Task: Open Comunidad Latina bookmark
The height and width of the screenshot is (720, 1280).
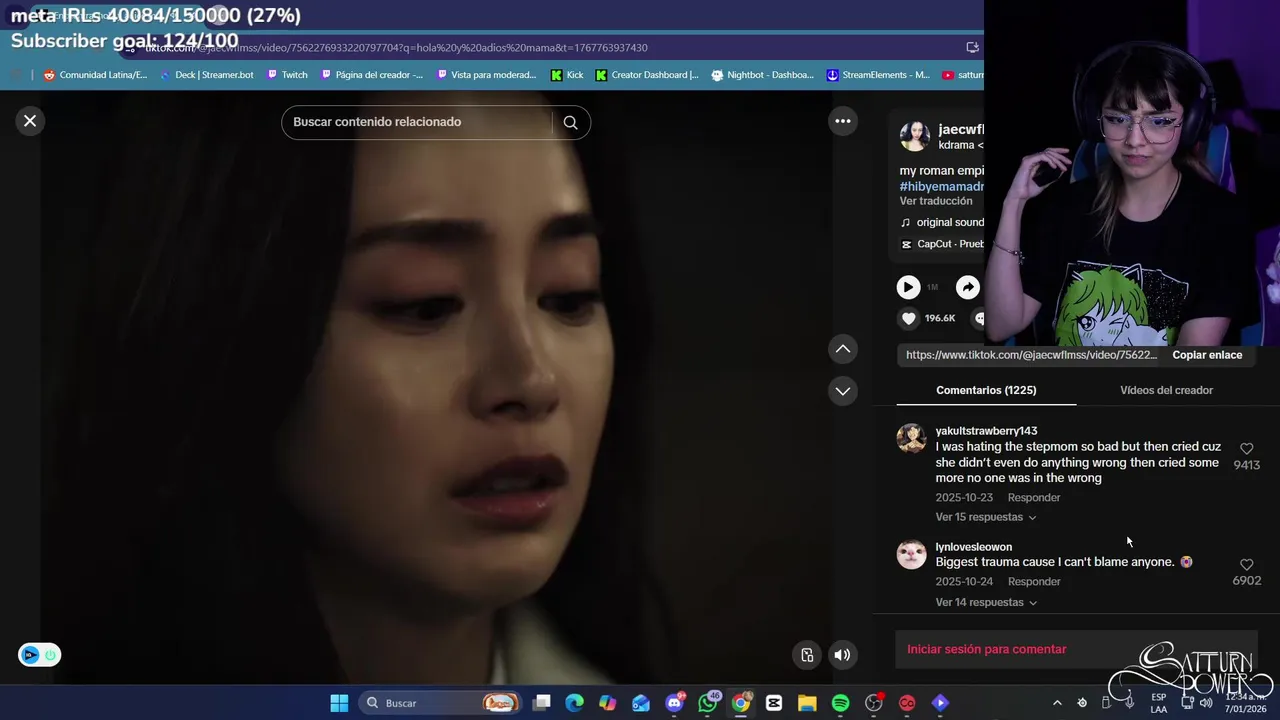Action: point(95,75)
